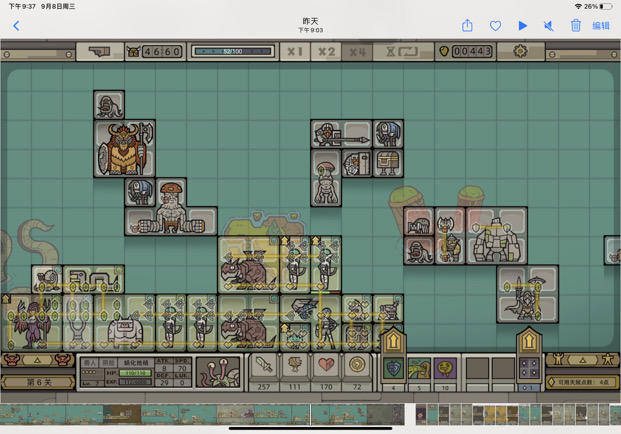The image size is (621, 434).
Task: Select the sword attack stat icon
Action: (x=264, y=365)
